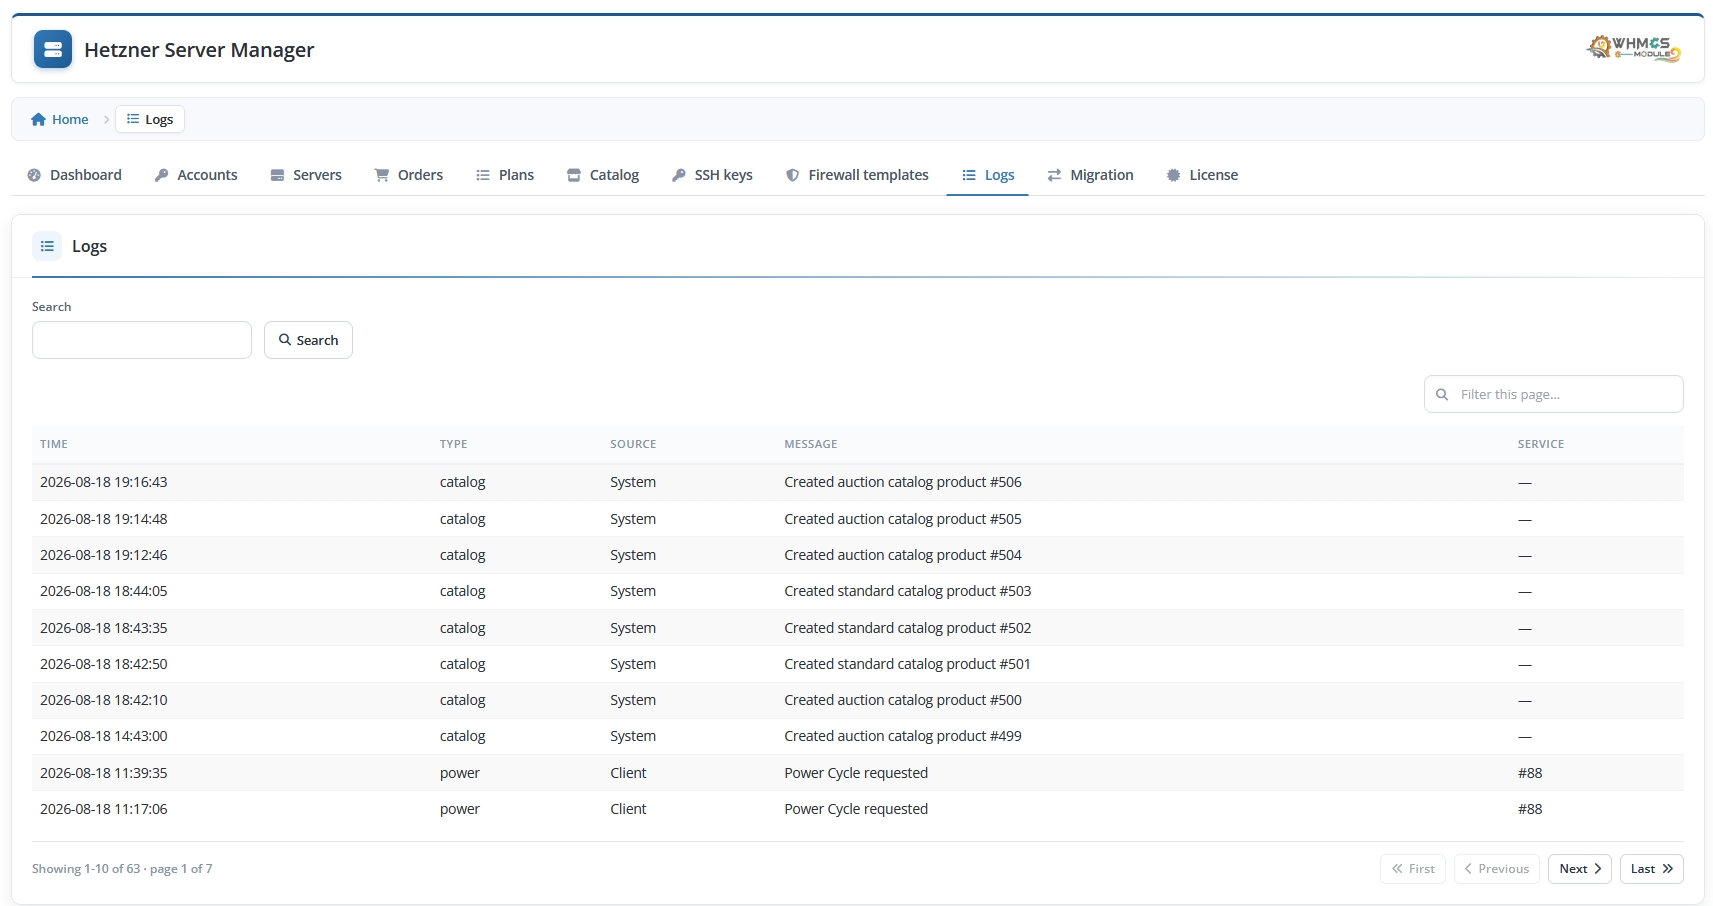Image resolution: width=1713 pixels, height=906 pixels.
Task: Switch to the Servers tab
Action: click(x=306, y=175)
